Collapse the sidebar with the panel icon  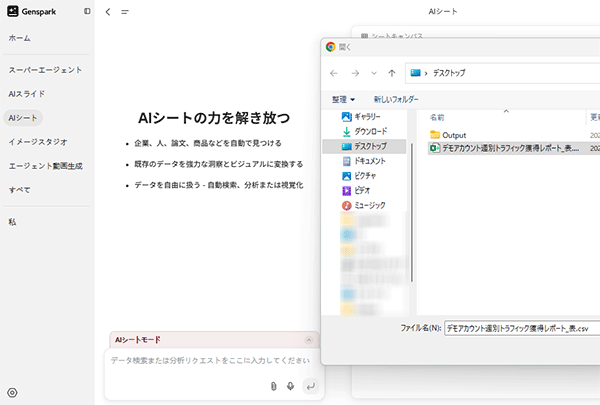(87, 11)
